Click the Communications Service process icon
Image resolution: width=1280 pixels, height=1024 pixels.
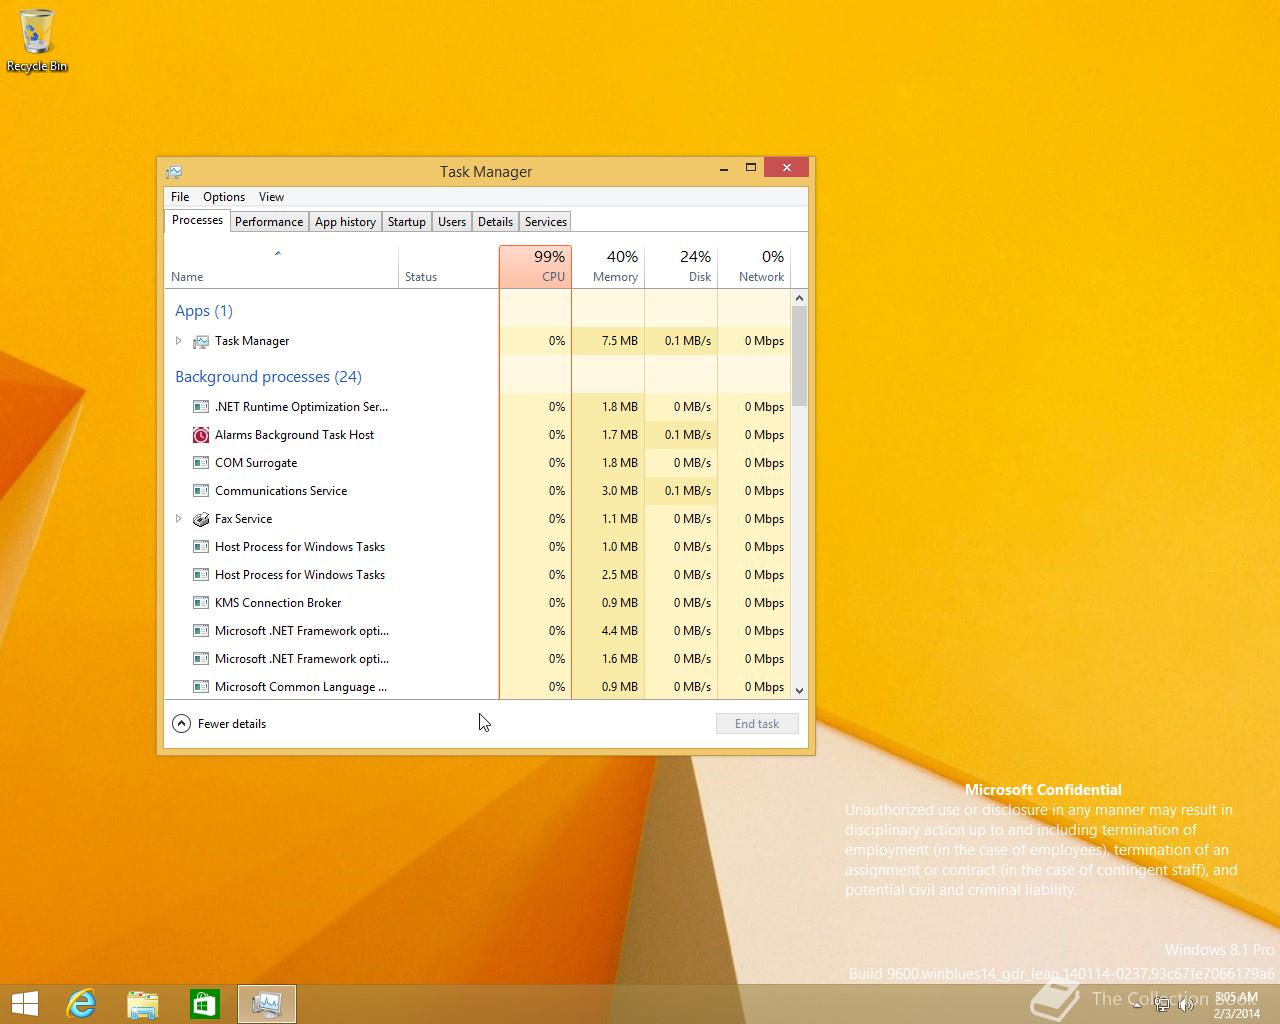[201, 491]
